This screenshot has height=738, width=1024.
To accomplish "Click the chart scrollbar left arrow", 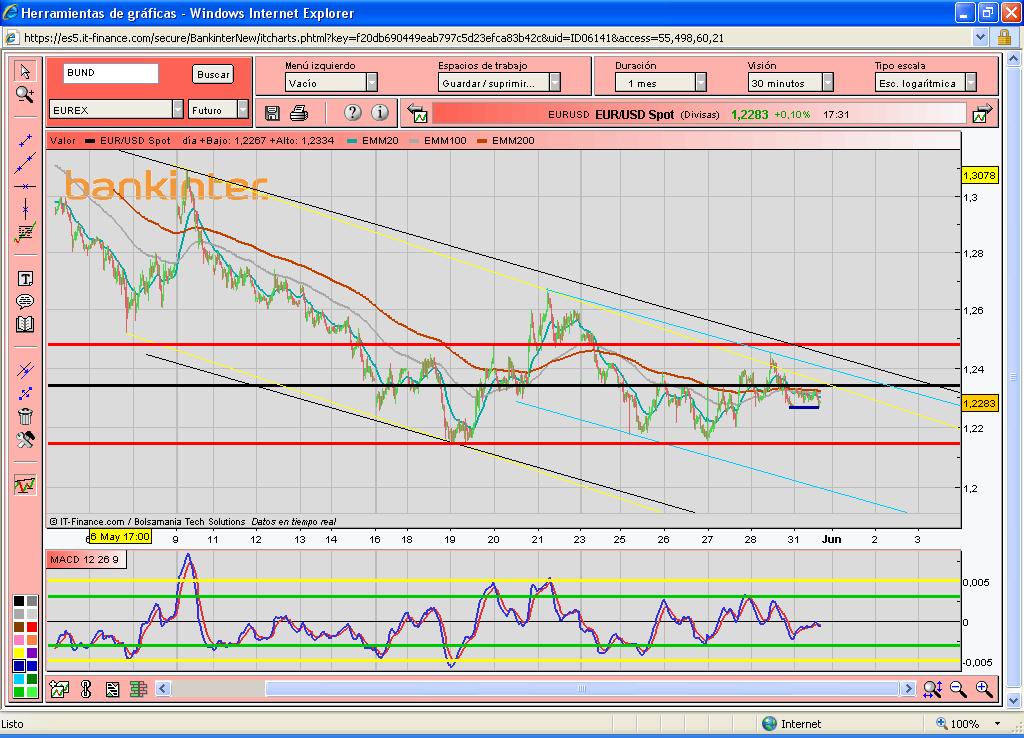I will 164,689.
